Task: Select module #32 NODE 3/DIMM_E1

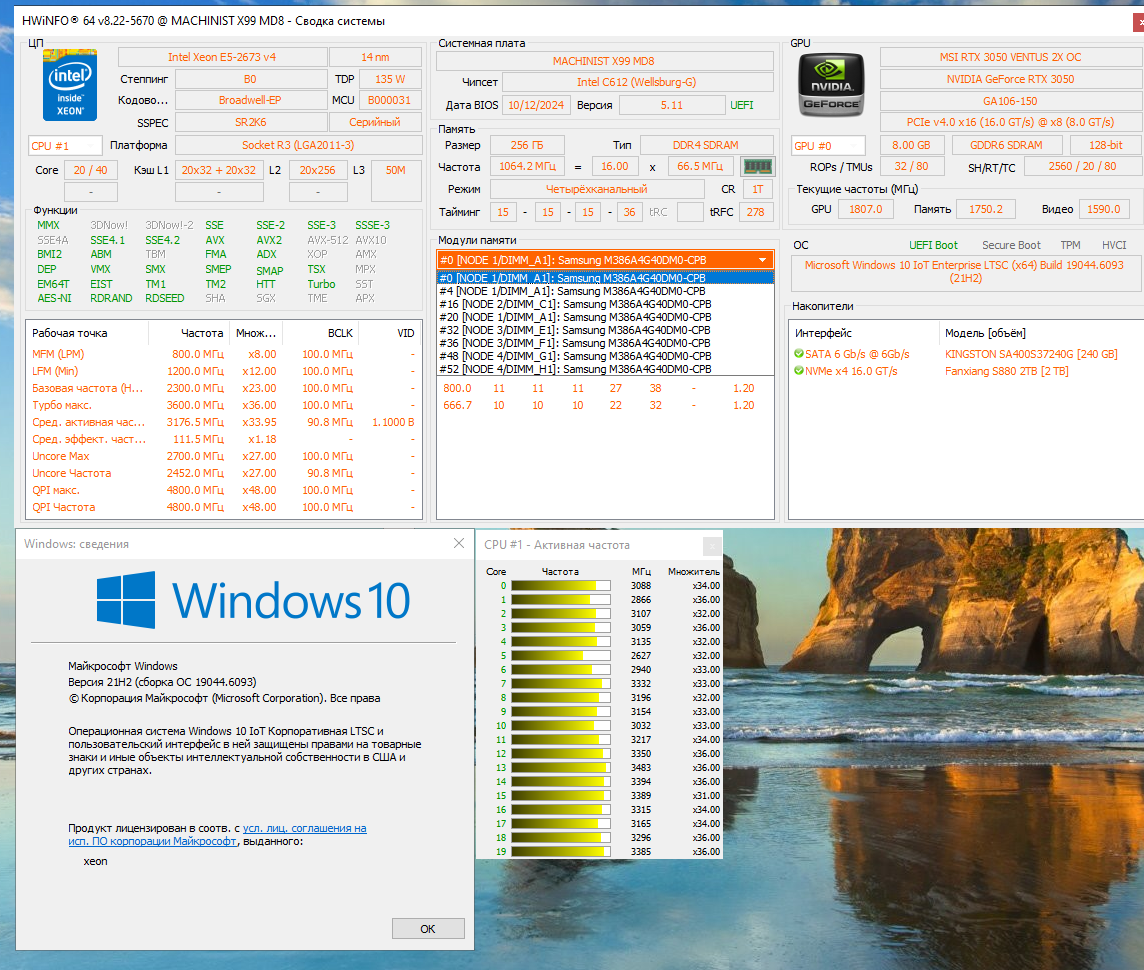Action: pos(605,330)
